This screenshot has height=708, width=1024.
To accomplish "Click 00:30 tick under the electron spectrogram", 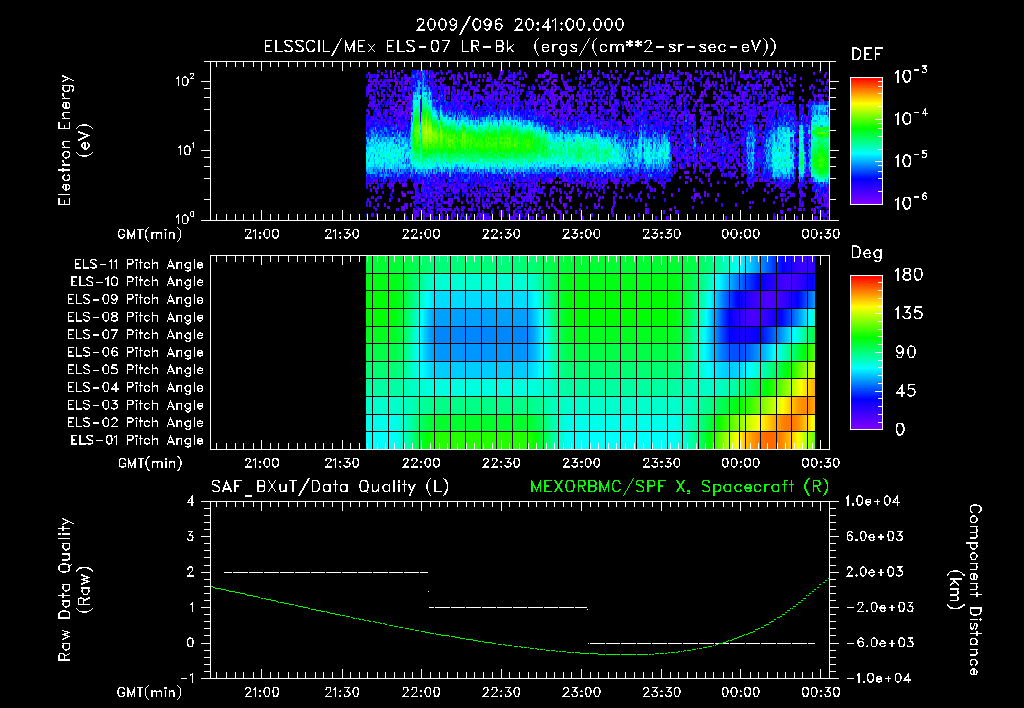I will coord(820,234).
